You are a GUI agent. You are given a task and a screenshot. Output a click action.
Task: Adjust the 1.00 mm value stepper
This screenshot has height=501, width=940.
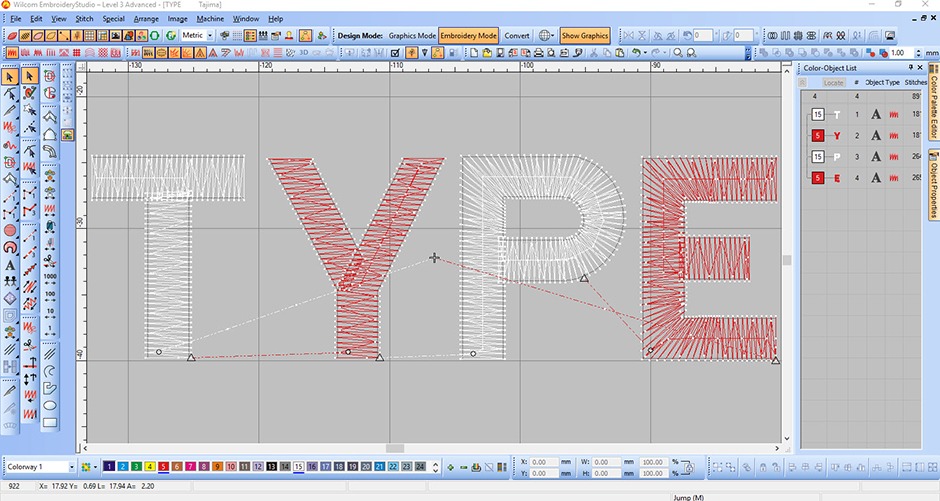click(918, 53)
